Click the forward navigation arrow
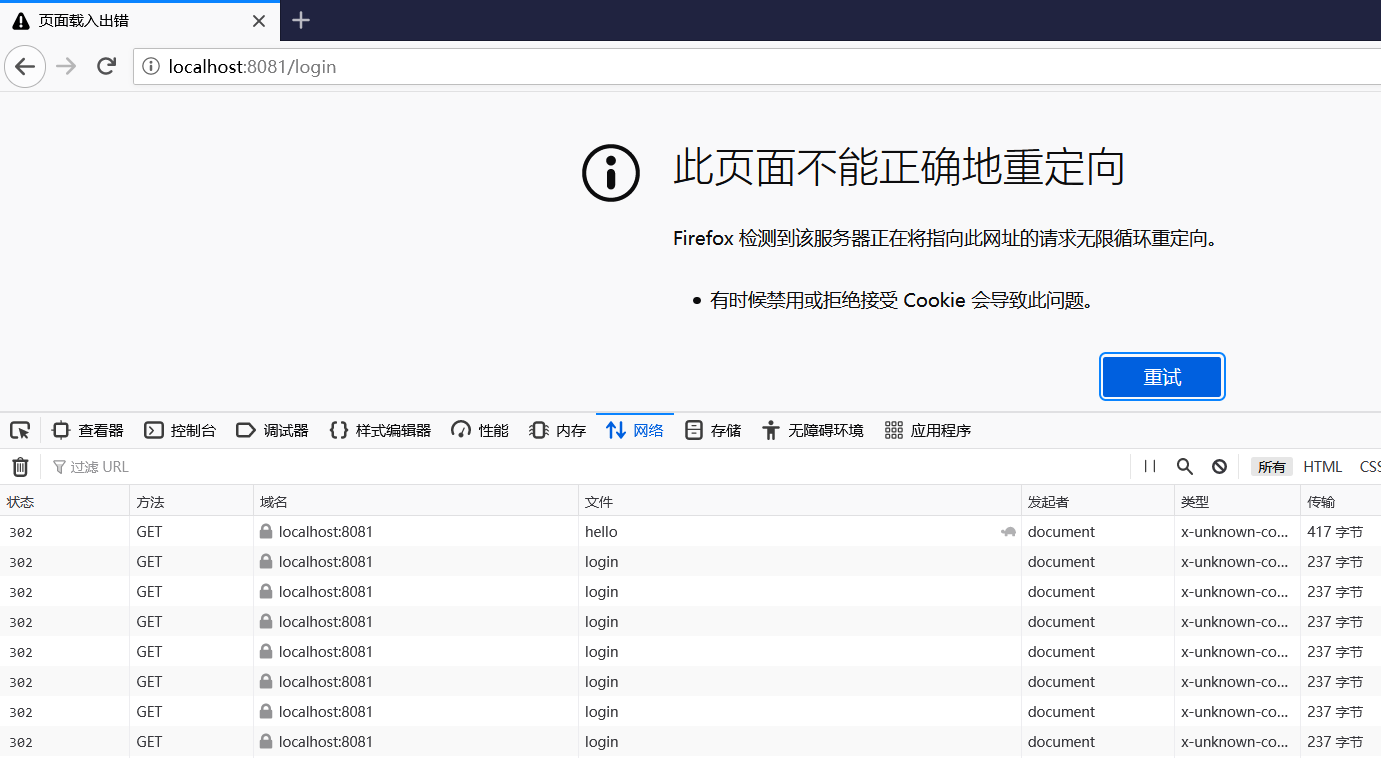The width and height of the screenshot is (1381, 758). click(66, 67)
